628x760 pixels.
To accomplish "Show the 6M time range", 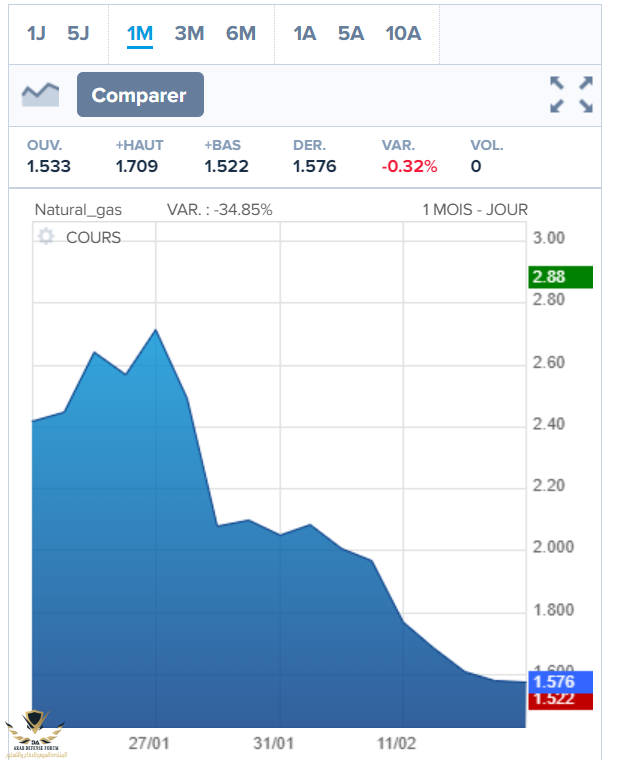I will click(241, 33).
